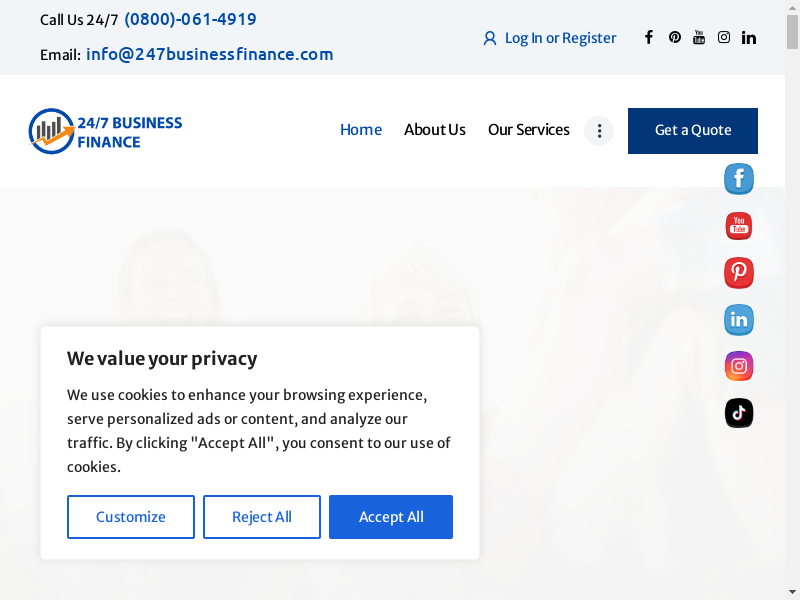
Task: Click the 24/7 Business Finance logo
Action: point(106,131)
